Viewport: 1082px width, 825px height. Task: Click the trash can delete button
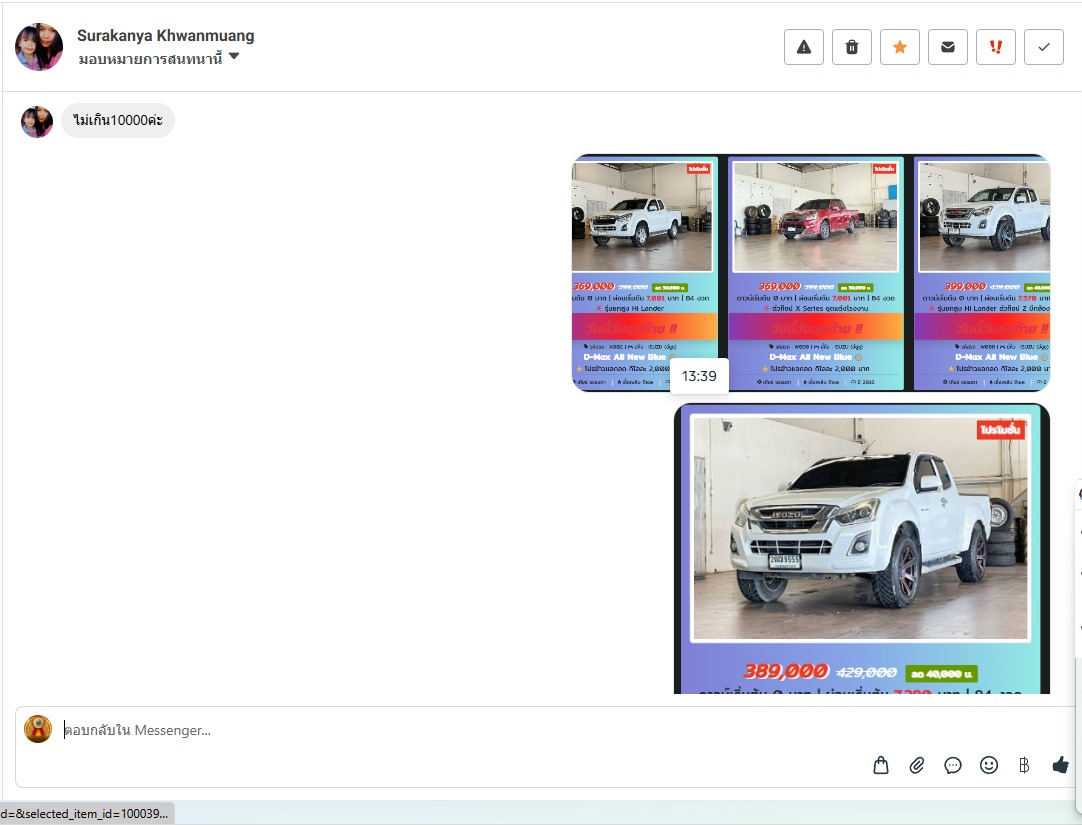pos(852,47)
